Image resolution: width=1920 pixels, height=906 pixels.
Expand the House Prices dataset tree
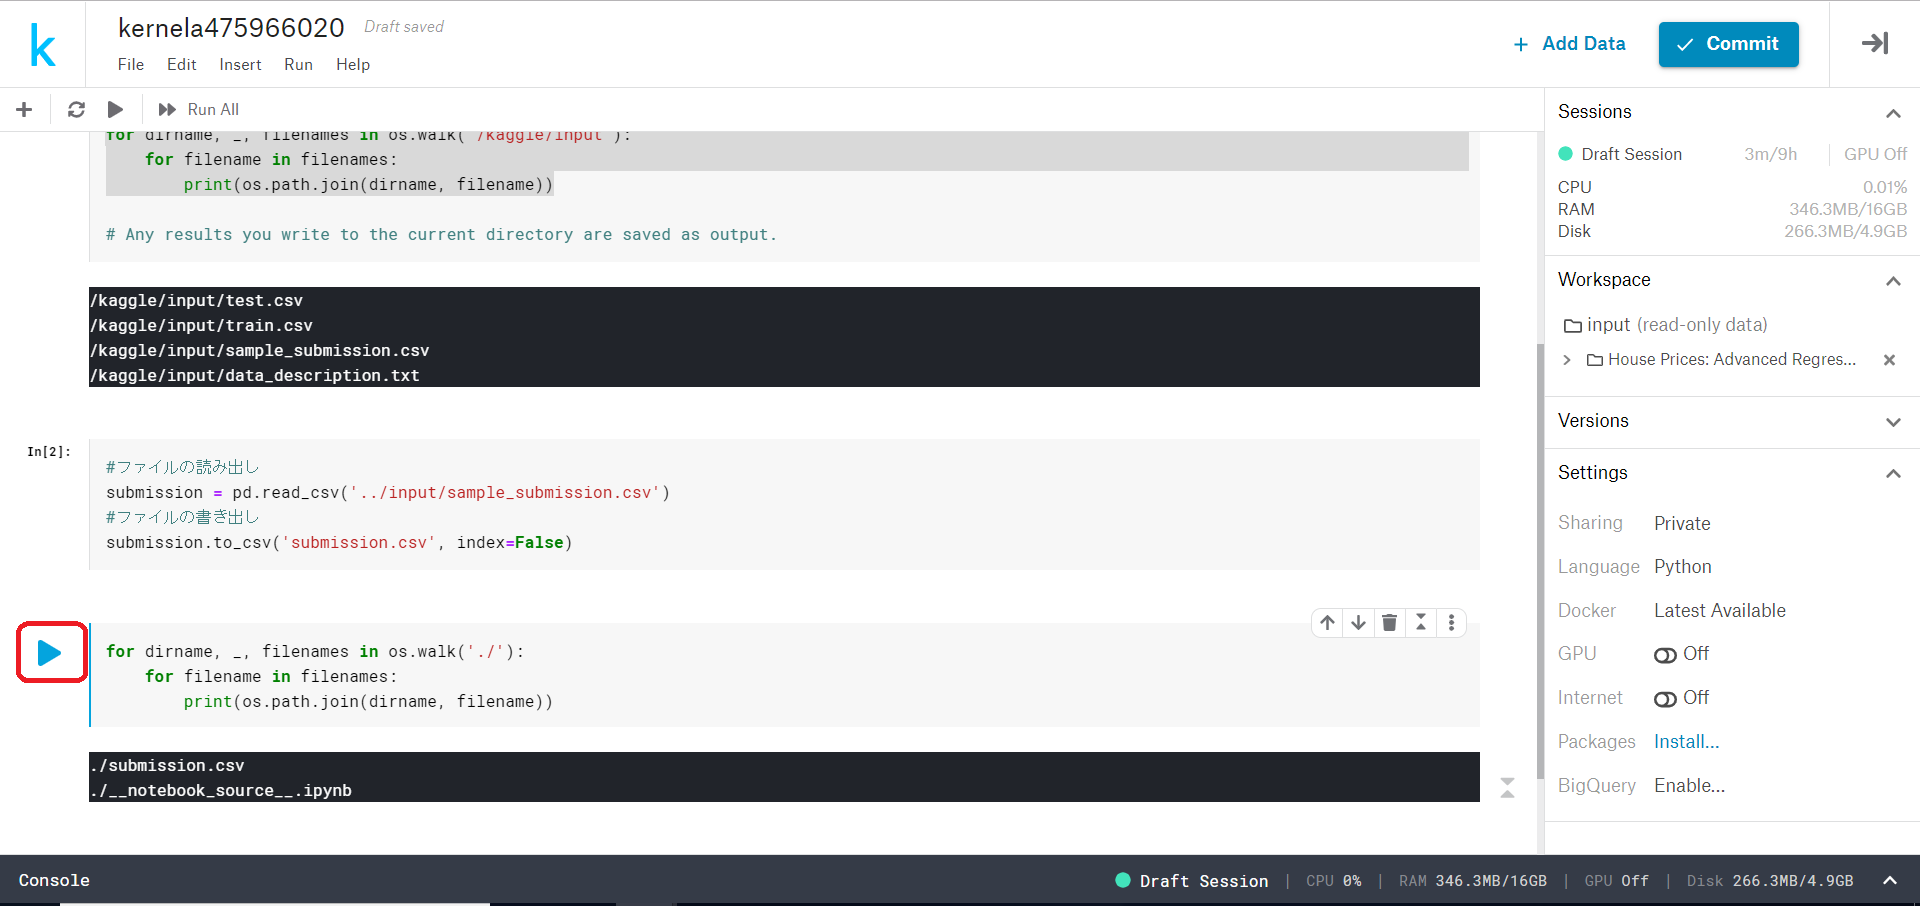click(x=1566, y=360)
